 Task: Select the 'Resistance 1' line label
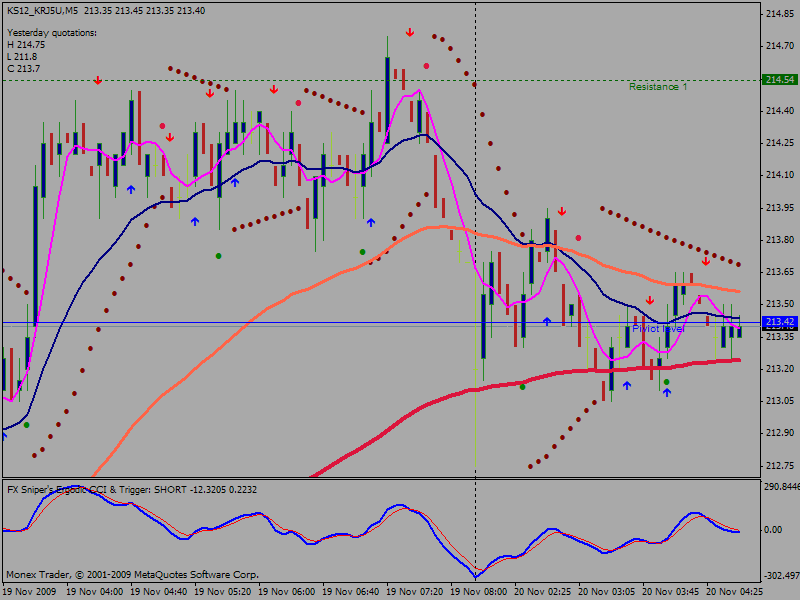click(658, 87)
